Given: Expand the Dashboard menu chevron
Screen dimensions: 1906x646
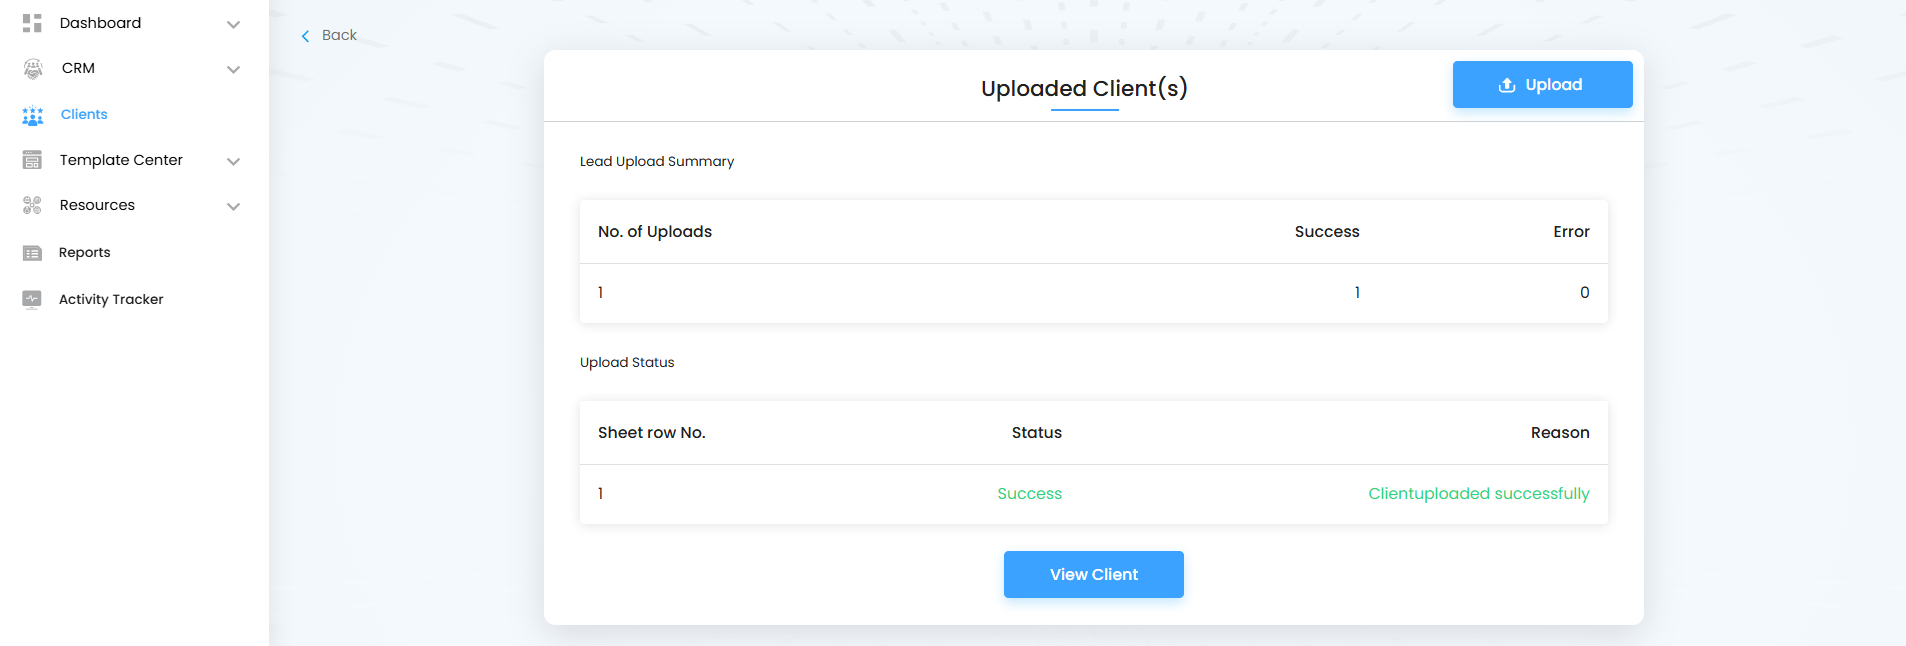Looking at the screenshot, I should [233, 24].
